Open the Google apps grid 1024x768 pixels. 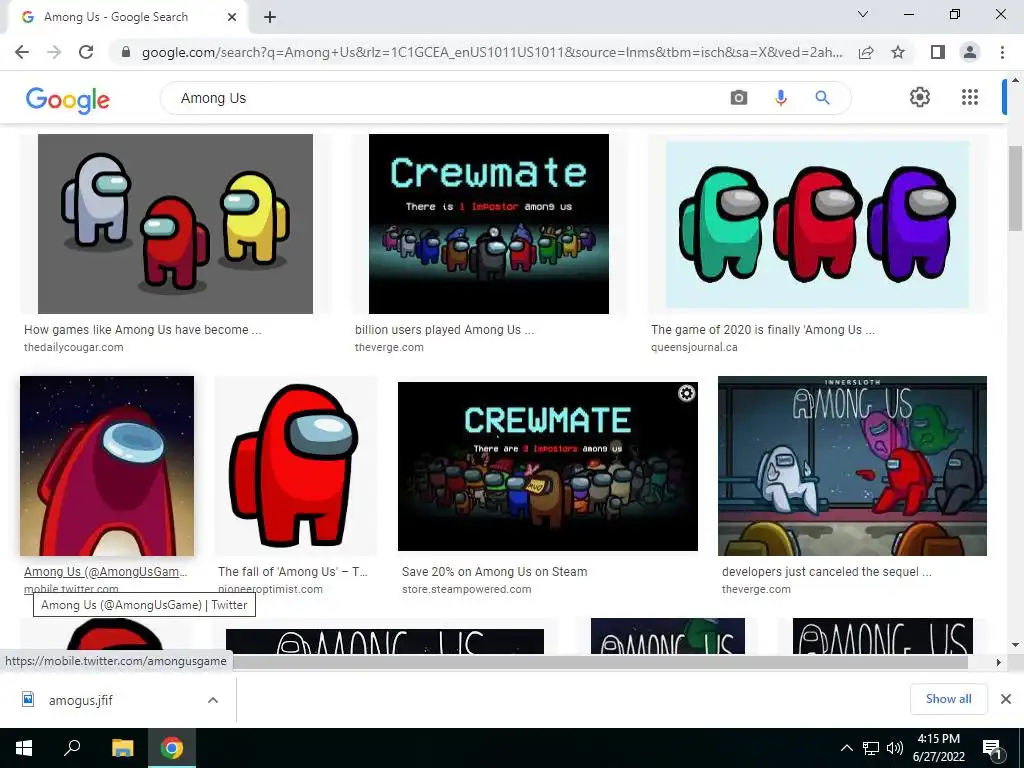click(x=970, y=97)
